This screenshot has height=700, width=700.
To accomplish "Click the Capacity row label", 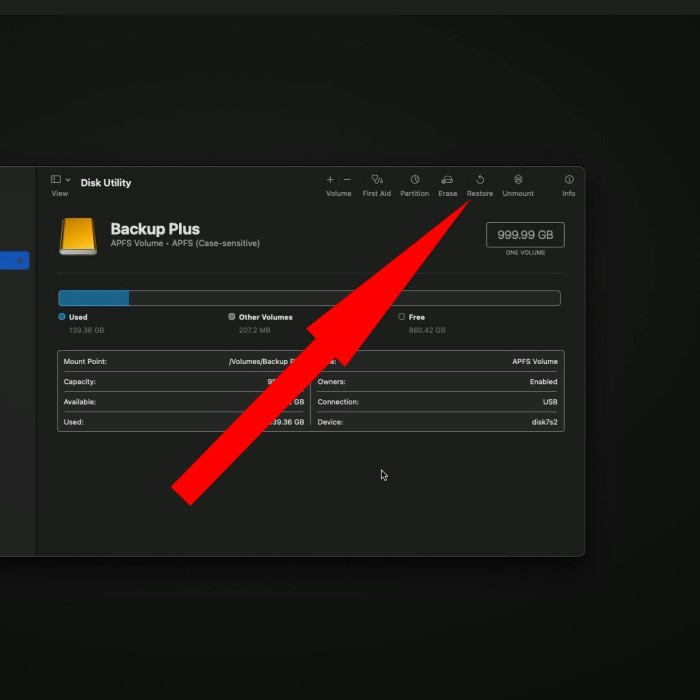I will (79, 382).
